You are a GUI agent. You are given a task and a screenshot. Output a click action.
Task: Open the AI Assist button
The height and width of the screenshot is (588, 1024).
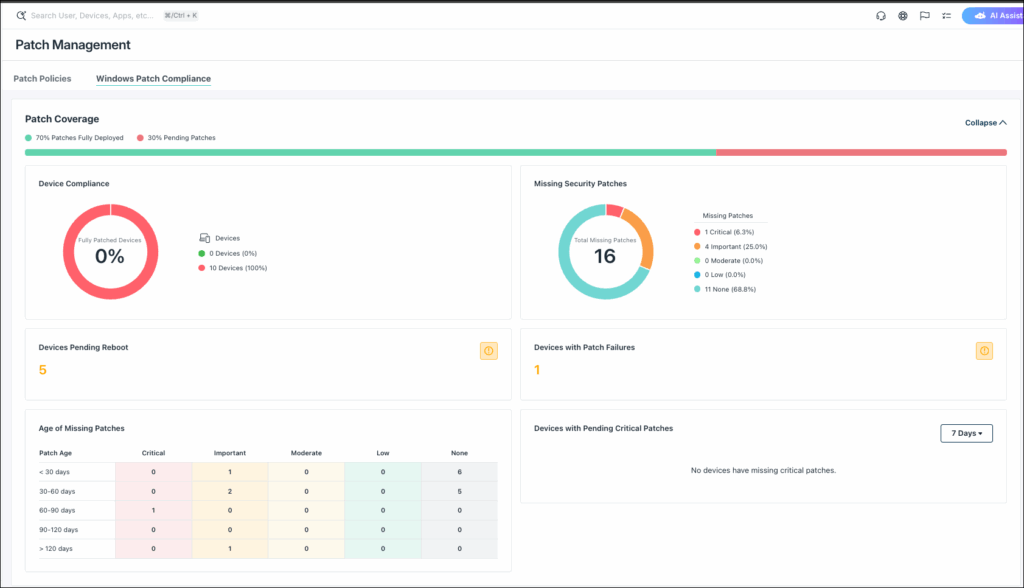pyautogui.click(x=992, y=16)
